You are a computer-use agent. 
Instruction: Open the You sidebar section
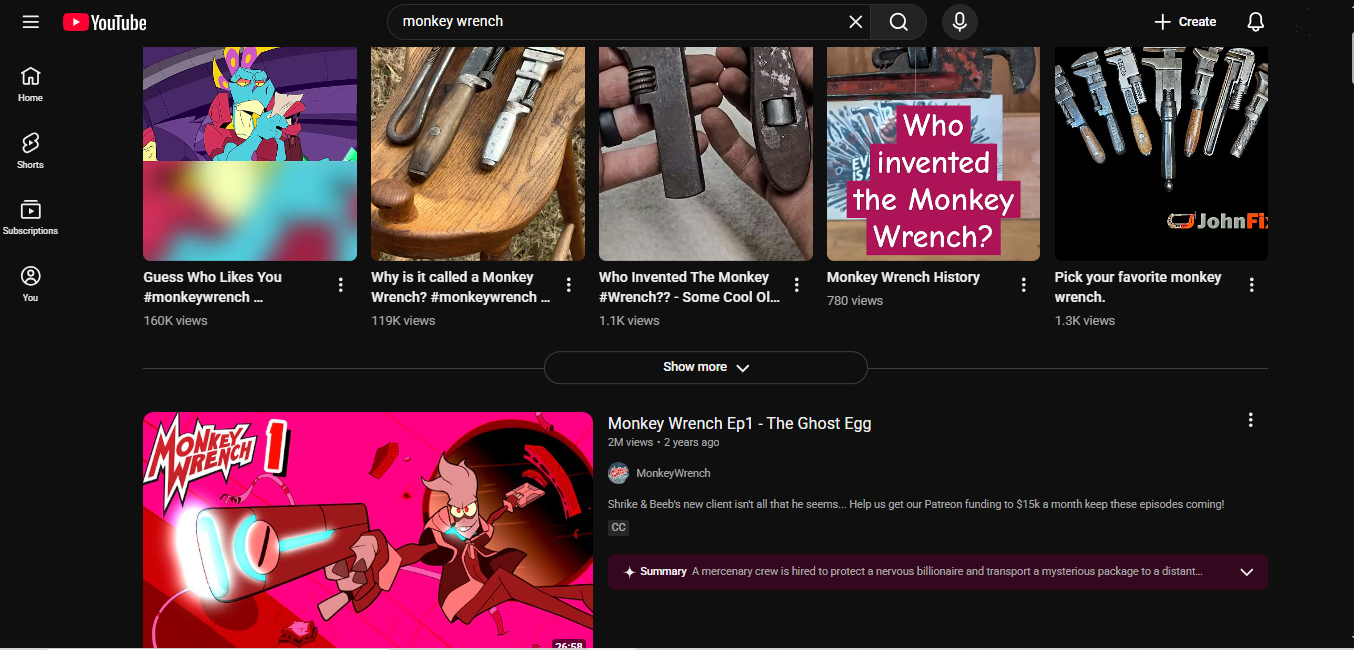click(31, 283)
